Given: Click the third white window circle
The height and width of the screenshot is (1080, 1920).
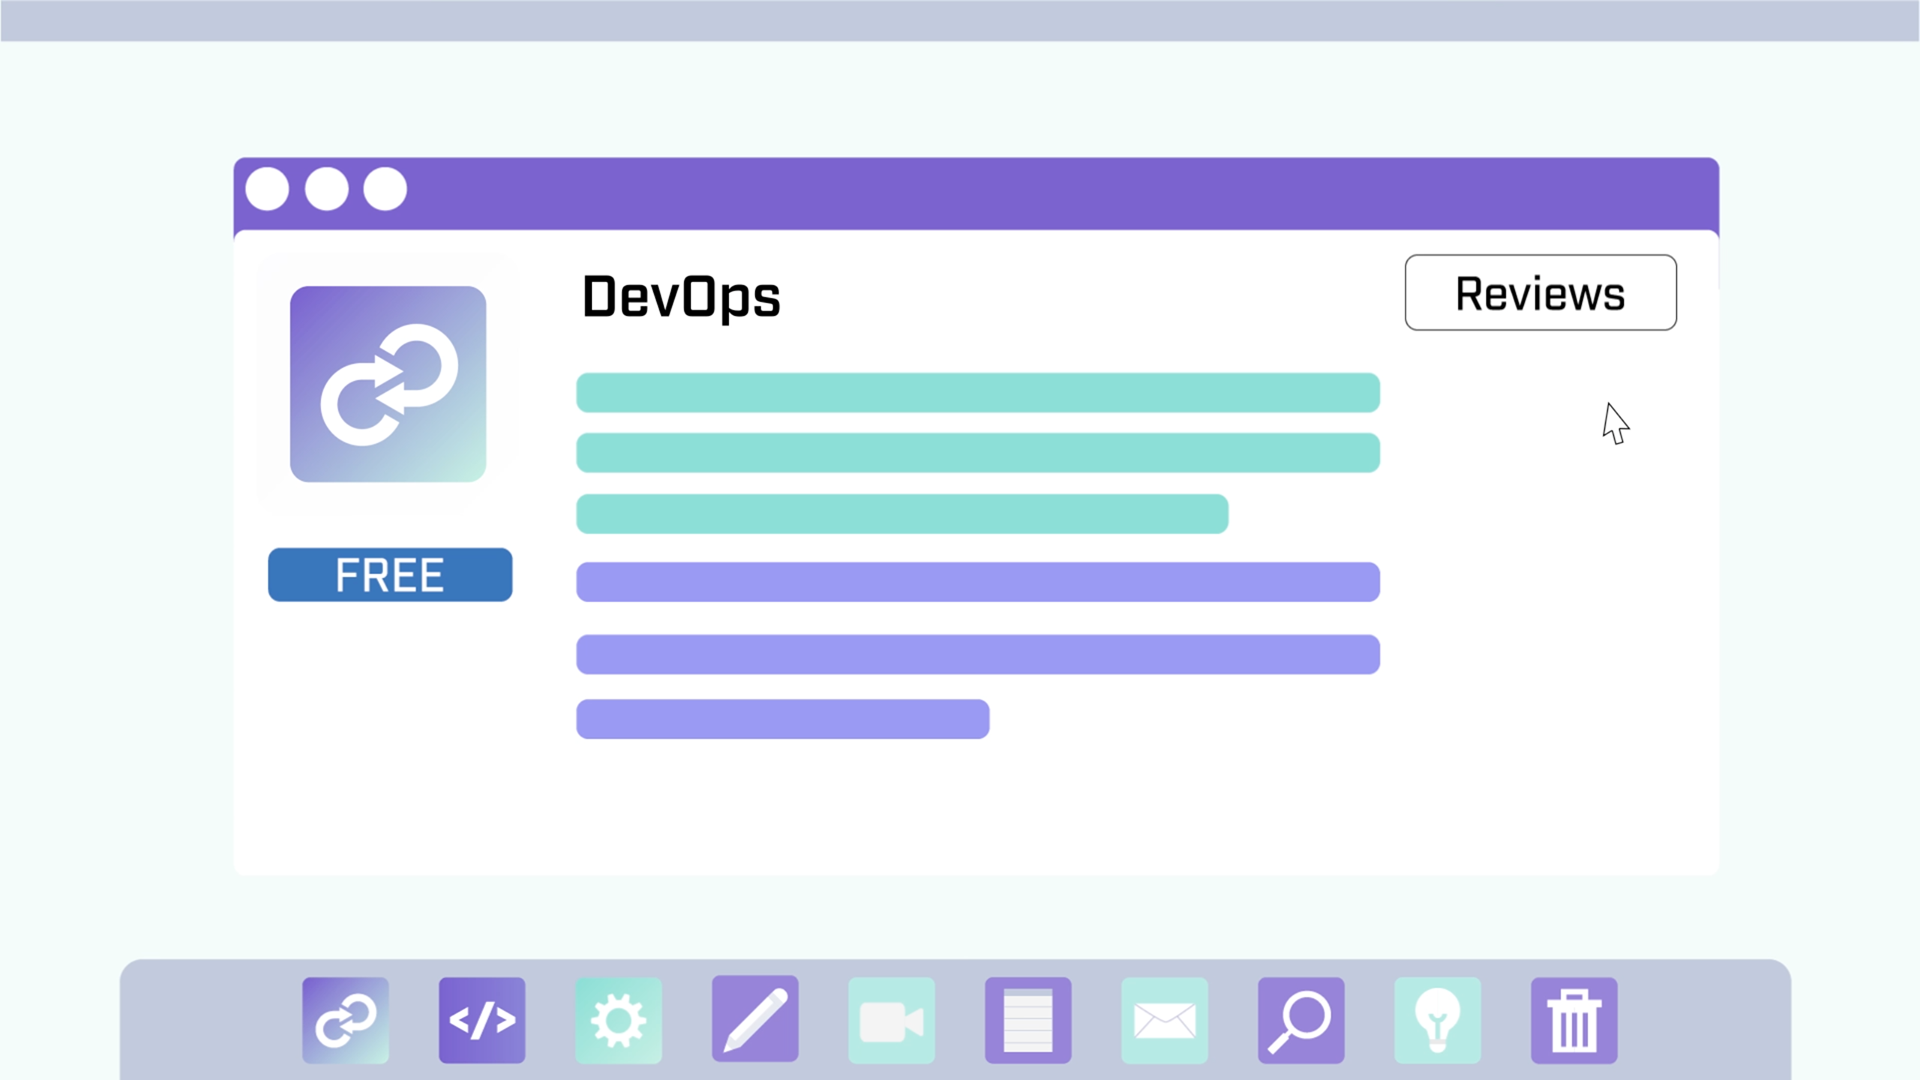Looking at the screenshot, I should pyautogui.click(x=385, y=189).
